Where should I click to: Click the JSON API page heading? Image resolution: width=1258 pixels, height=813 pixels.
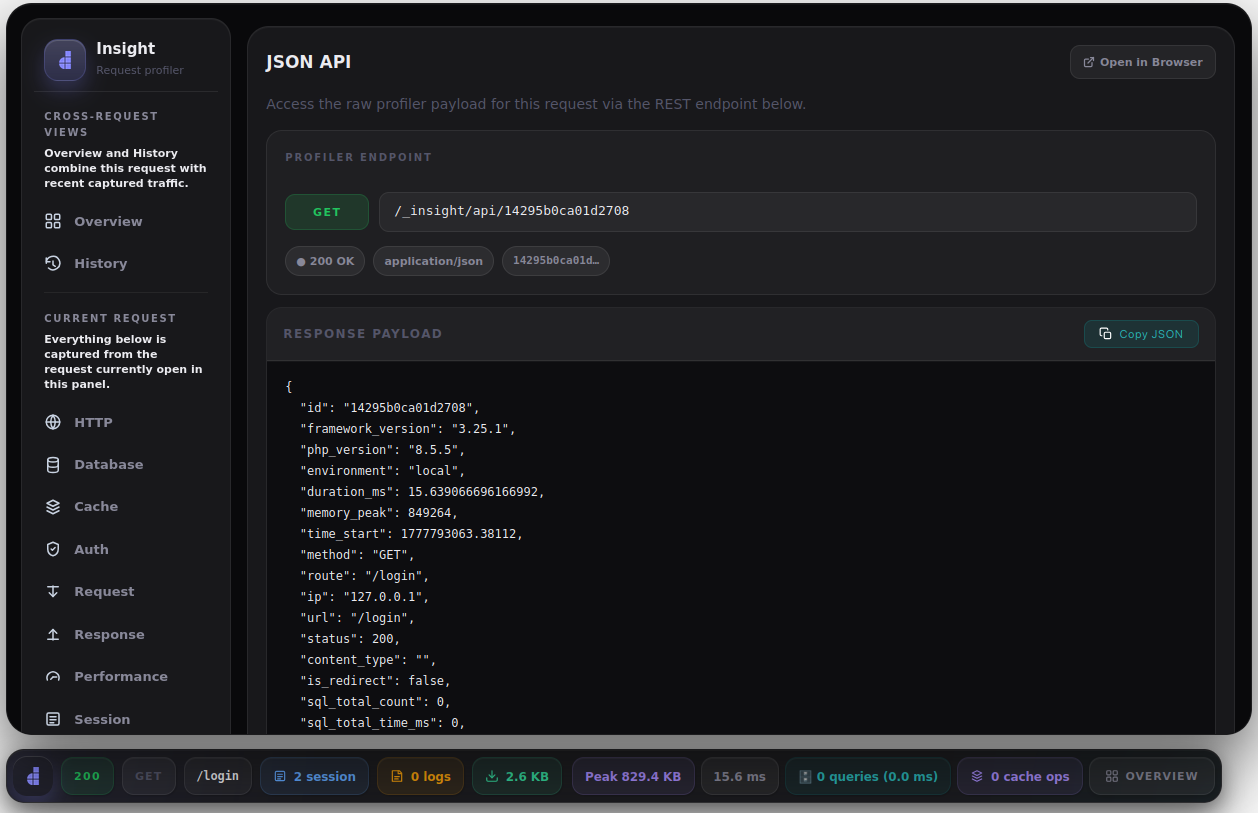[x=308, y=62]
